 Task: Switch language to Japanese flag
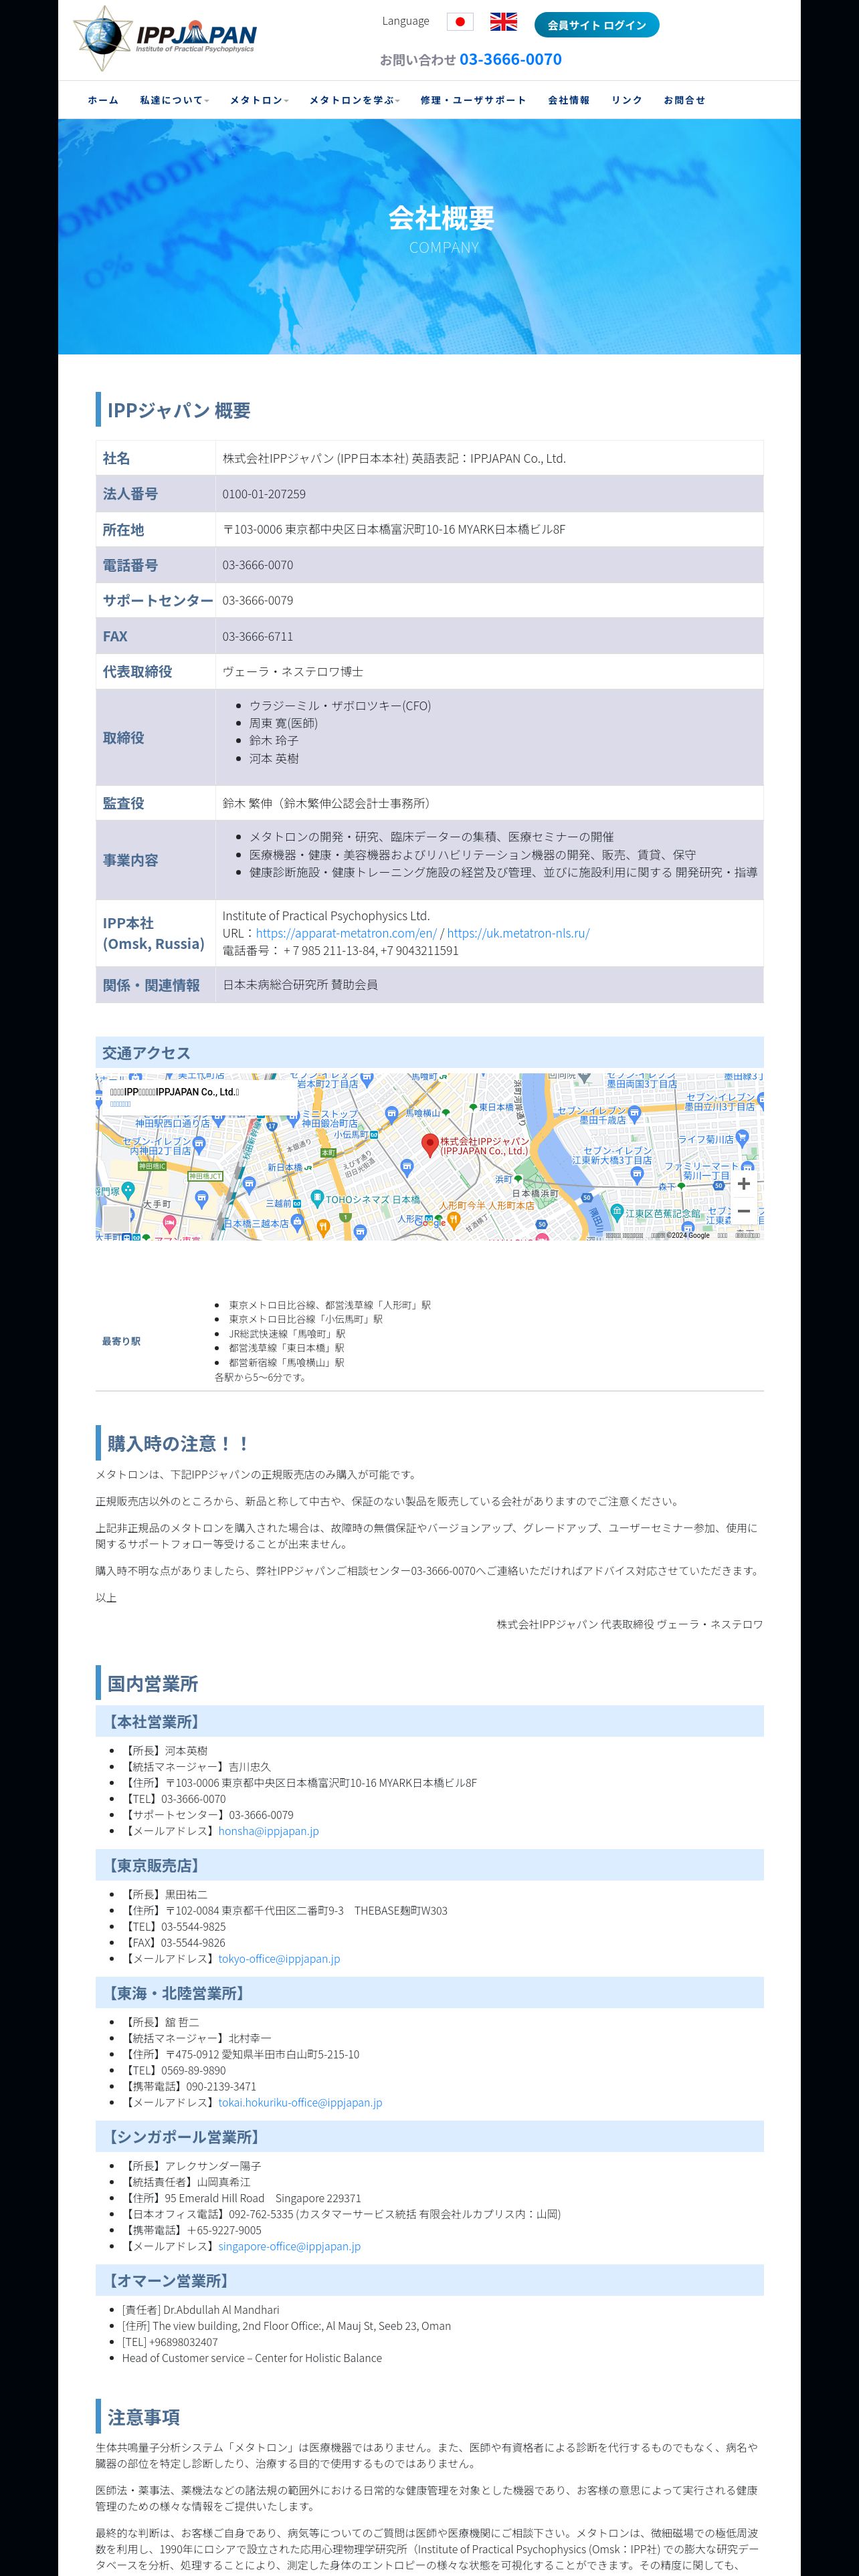click(460, 22)
